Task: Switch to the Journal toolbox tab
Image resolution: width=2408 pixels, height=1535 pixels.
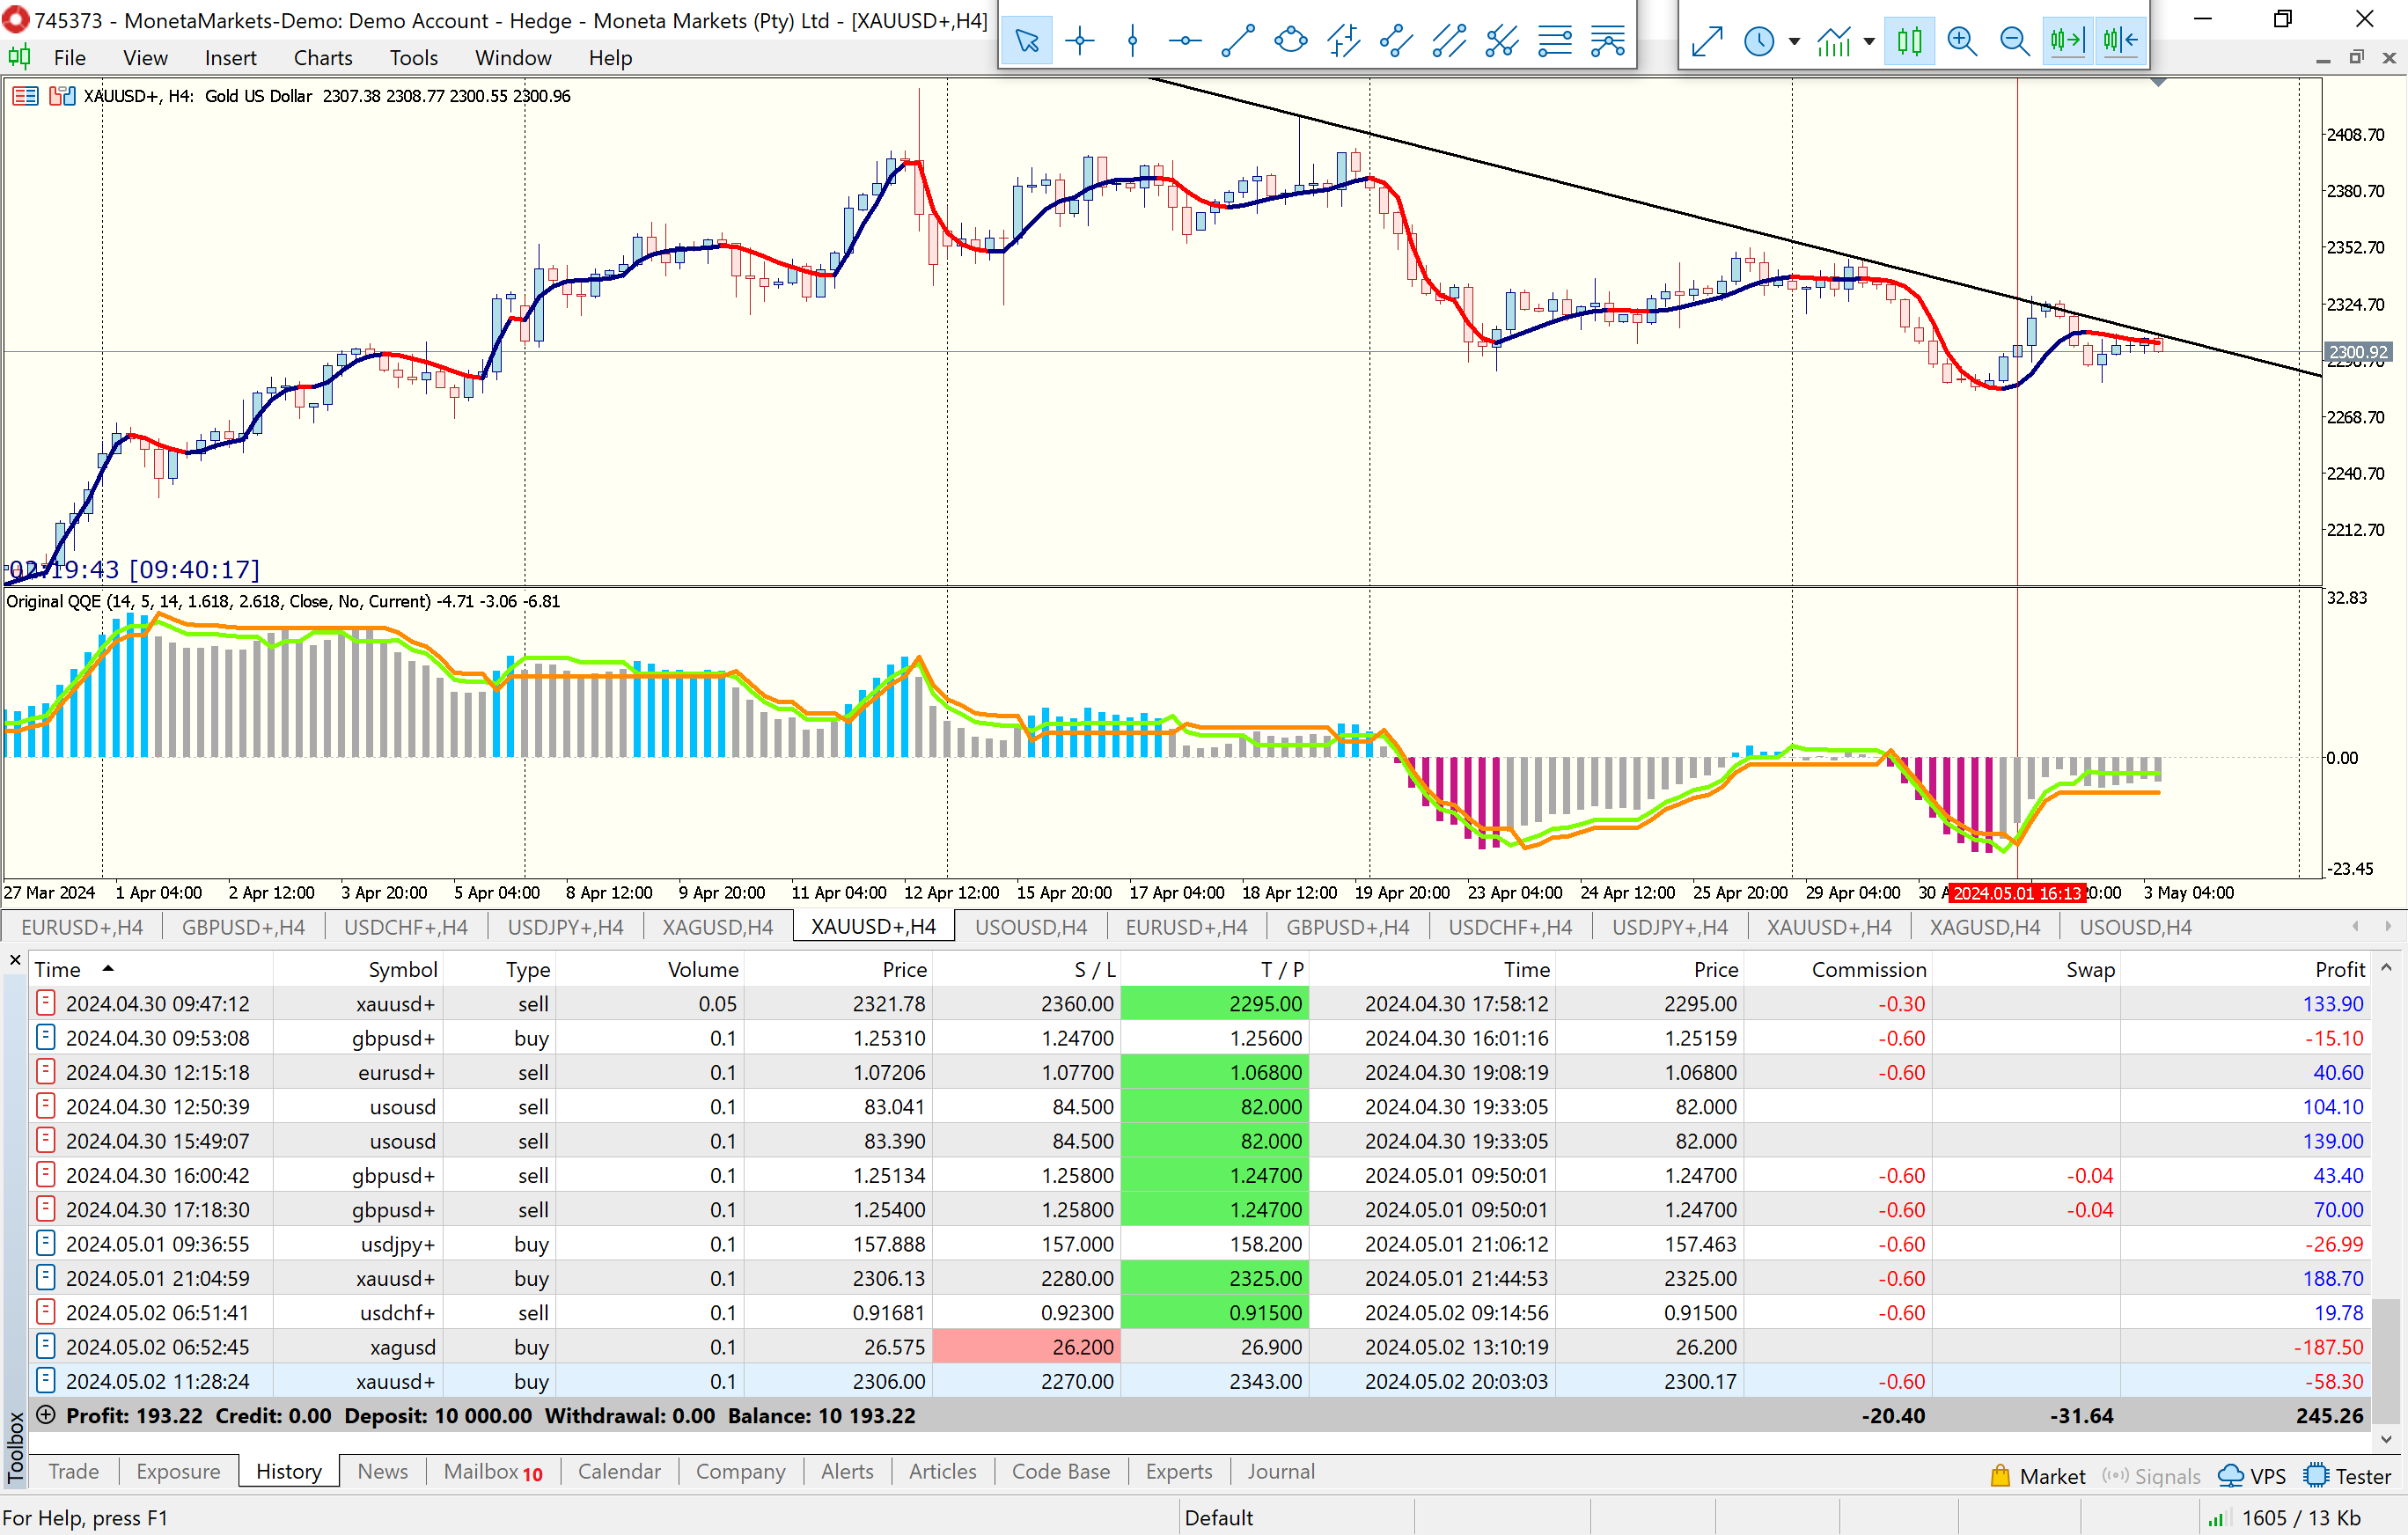Action: pos(1280,1471)
